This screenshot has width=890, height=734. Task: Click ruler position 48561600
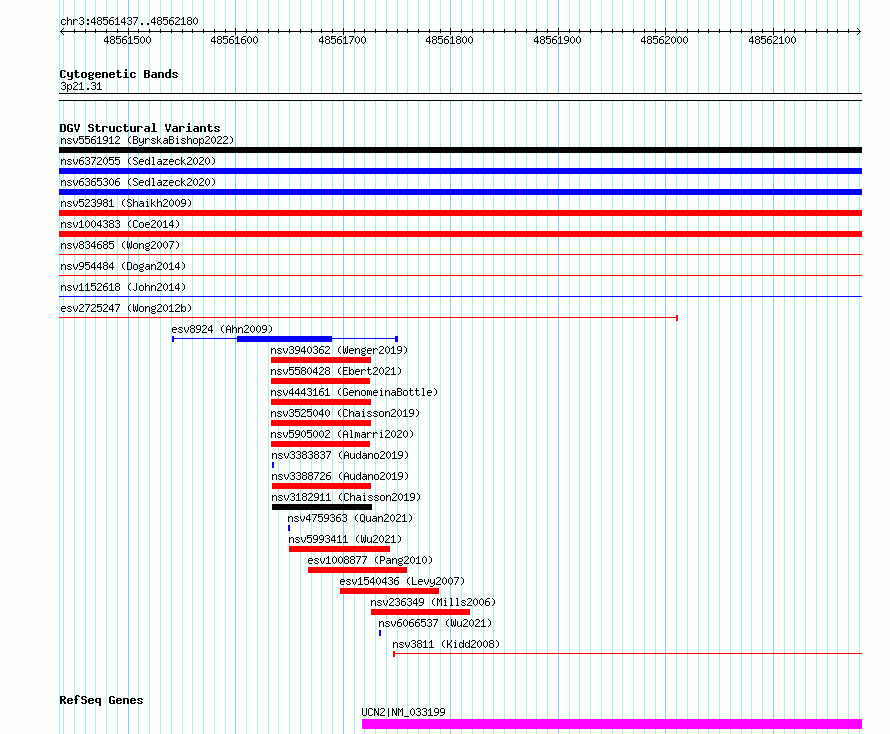pyautogui.click(x=234, y=40)
